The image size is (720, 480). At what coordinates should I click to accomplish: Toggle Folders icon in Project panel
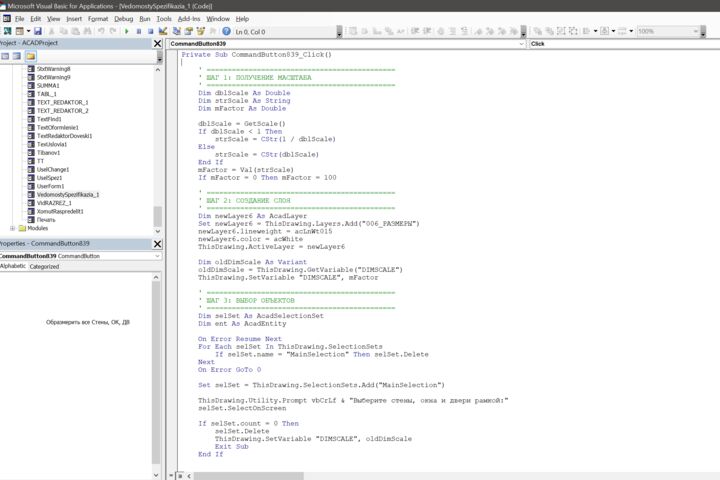click(30, 56)
